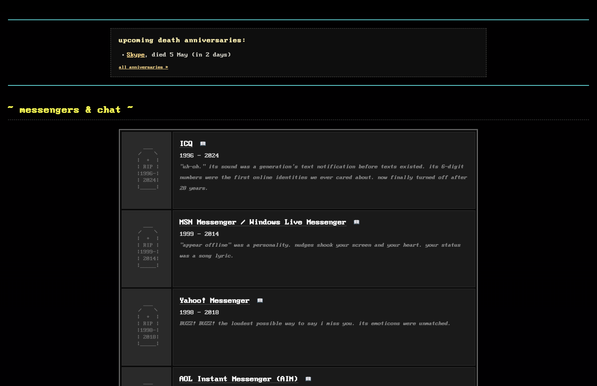
Task: Click the Yahoo! Messenger RIP tombstone art
Action: 148,326
